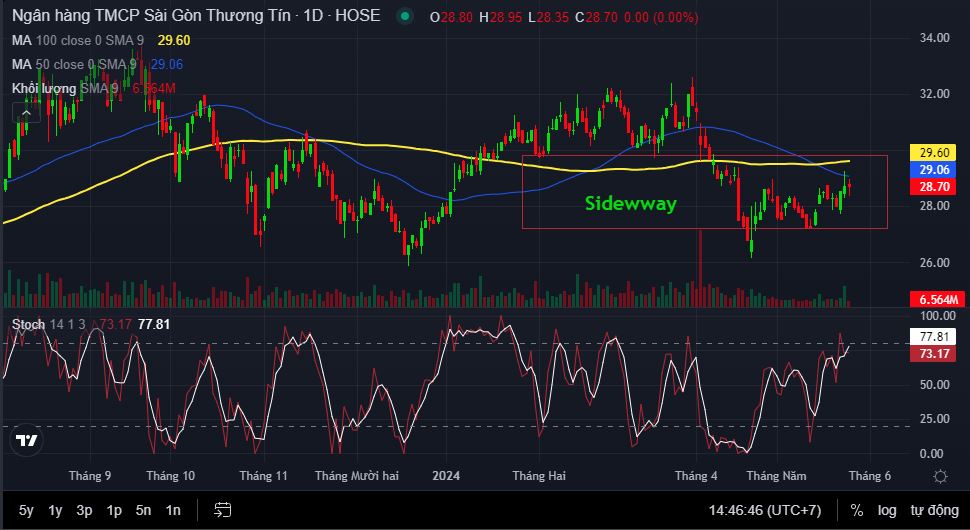Select the 1p time range
This screenshot has width=970, height=530.
click(x=114, y=510)
